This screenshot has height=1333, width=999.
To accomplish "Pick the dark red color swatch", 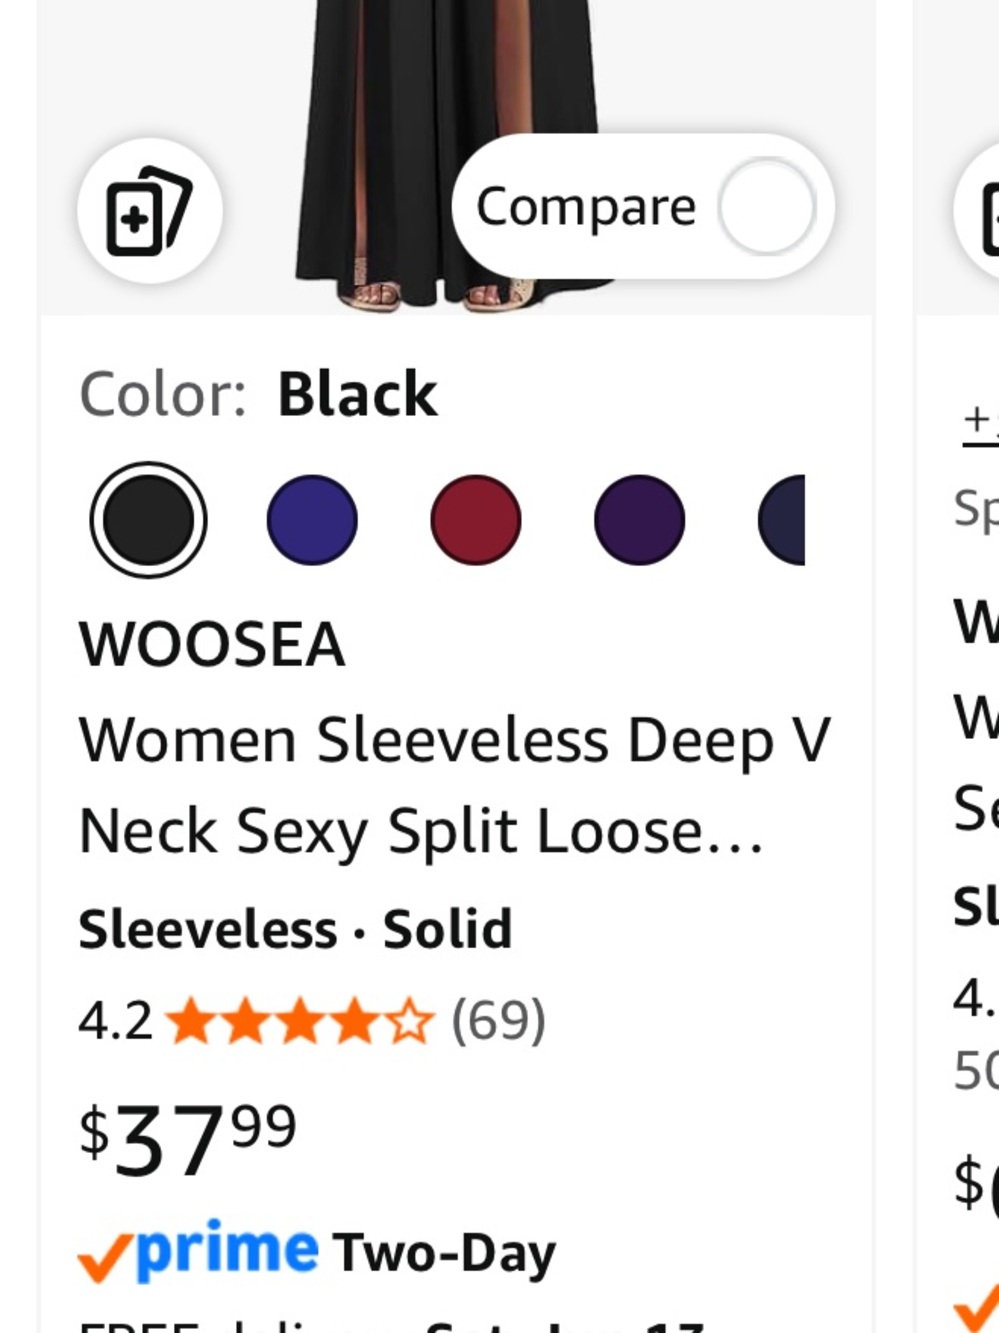I will 476,520.
